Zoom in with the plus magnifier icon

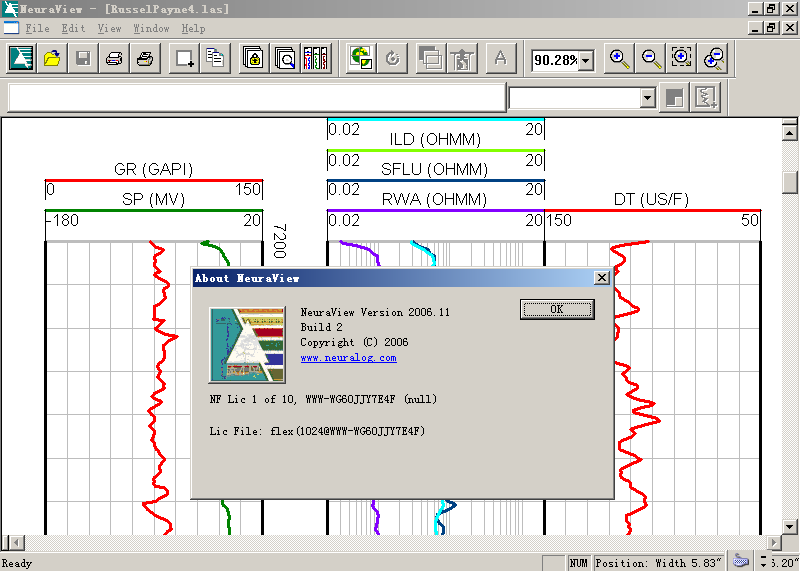tap(619, 58)
